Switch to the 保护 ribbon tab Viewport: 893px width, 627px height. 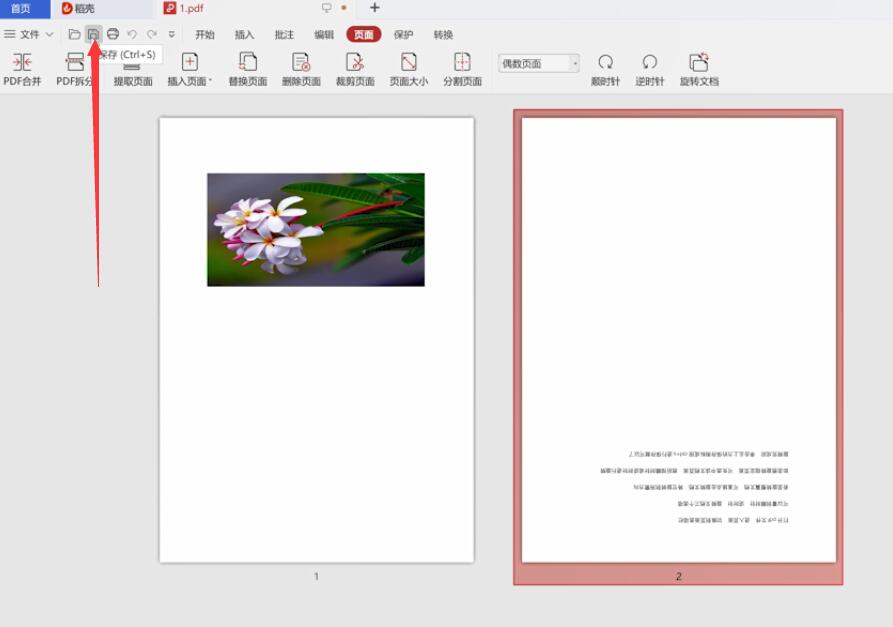click(x=403, y=35)
